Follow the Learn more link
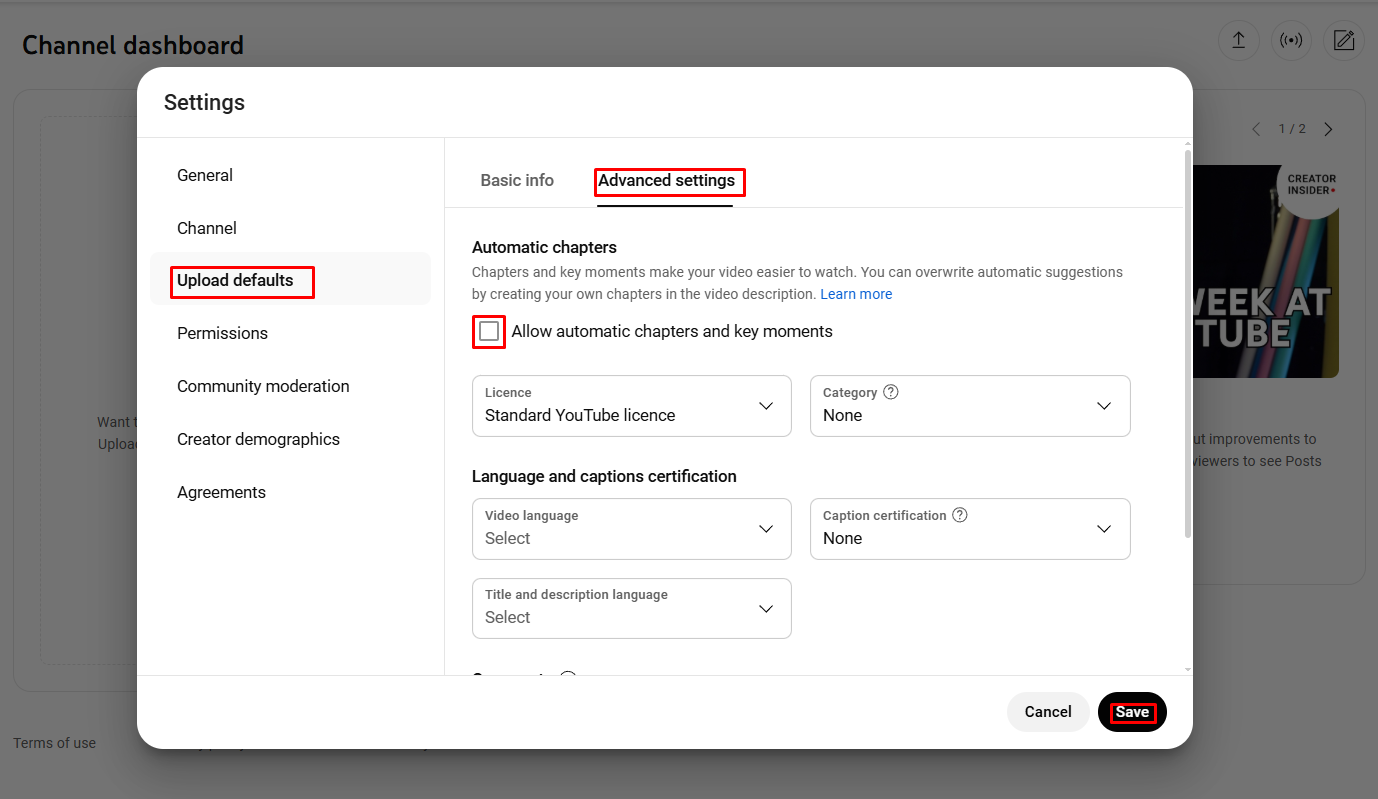This screenshot has height=799, width=1378. (856, 294)
